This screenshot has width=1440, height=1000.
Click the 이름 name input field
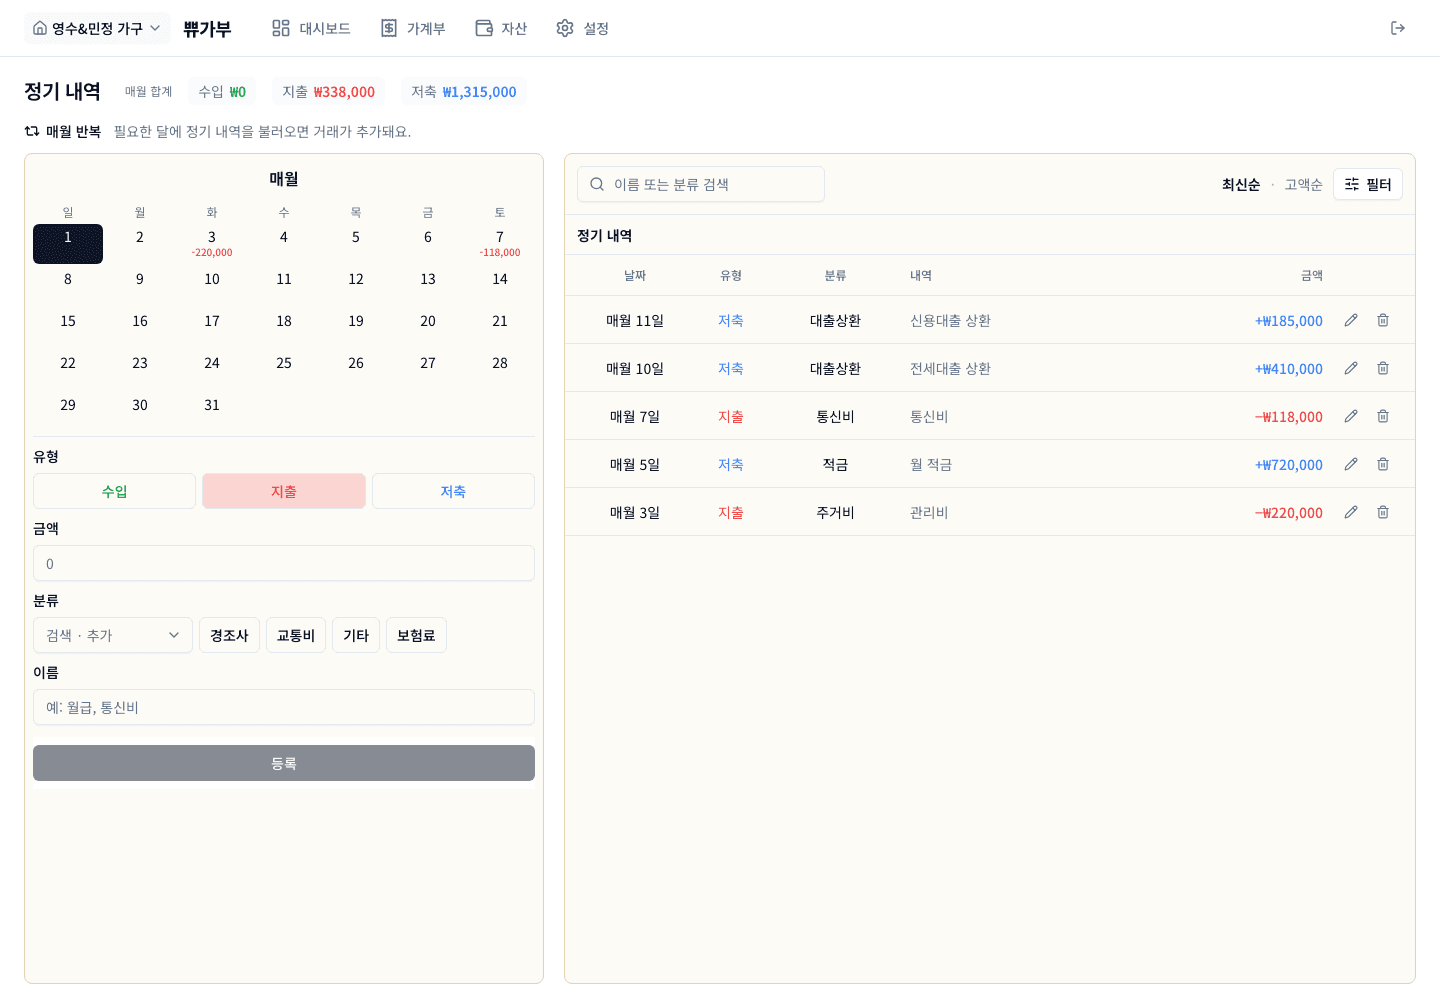tap(284, 707)
